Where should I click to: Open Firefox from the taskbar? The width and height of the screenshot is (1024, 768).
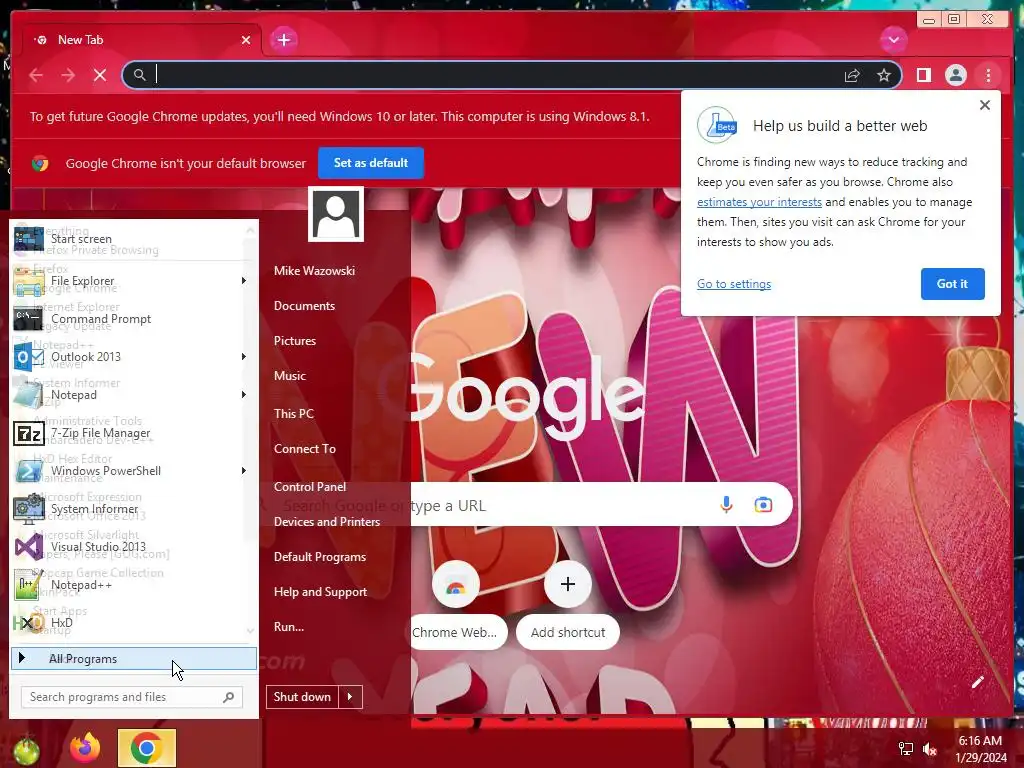pos(85,748)
